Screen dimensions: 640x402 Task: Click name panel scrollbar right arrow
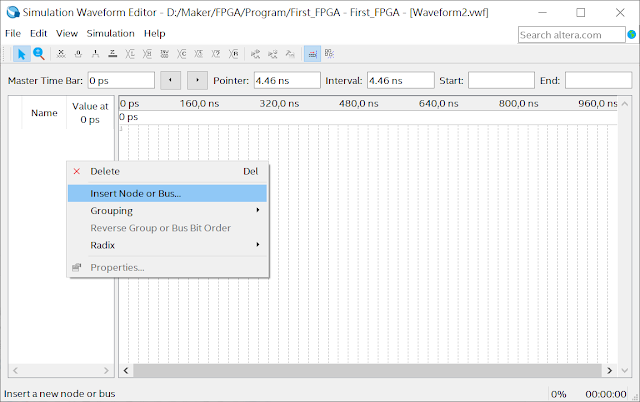coord(106,371)
